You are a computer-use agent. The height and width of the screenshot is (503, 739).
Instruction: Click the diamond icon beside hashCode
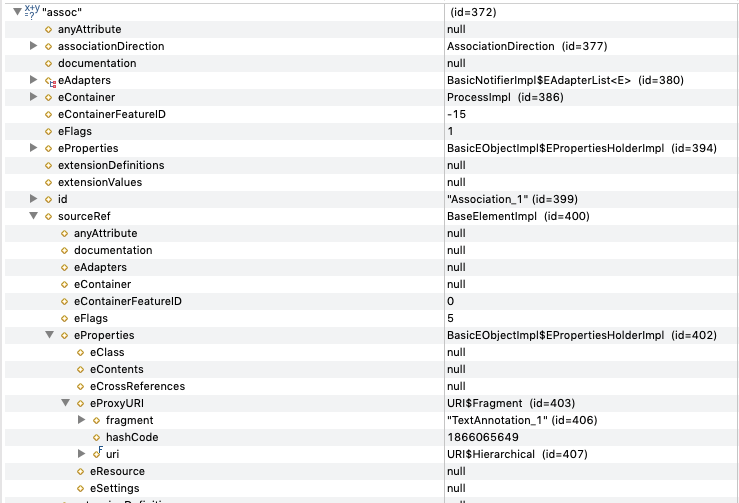97,437
